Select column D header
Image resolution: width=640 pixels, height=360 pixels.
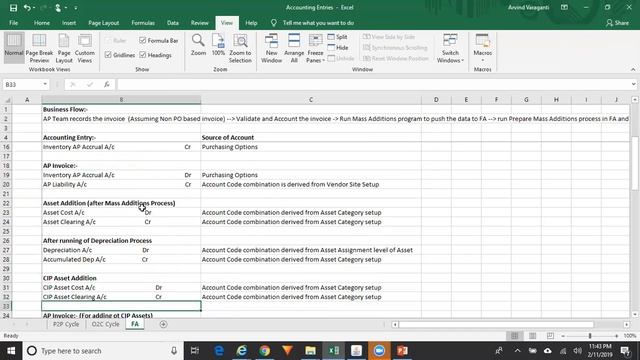(436, 100)
